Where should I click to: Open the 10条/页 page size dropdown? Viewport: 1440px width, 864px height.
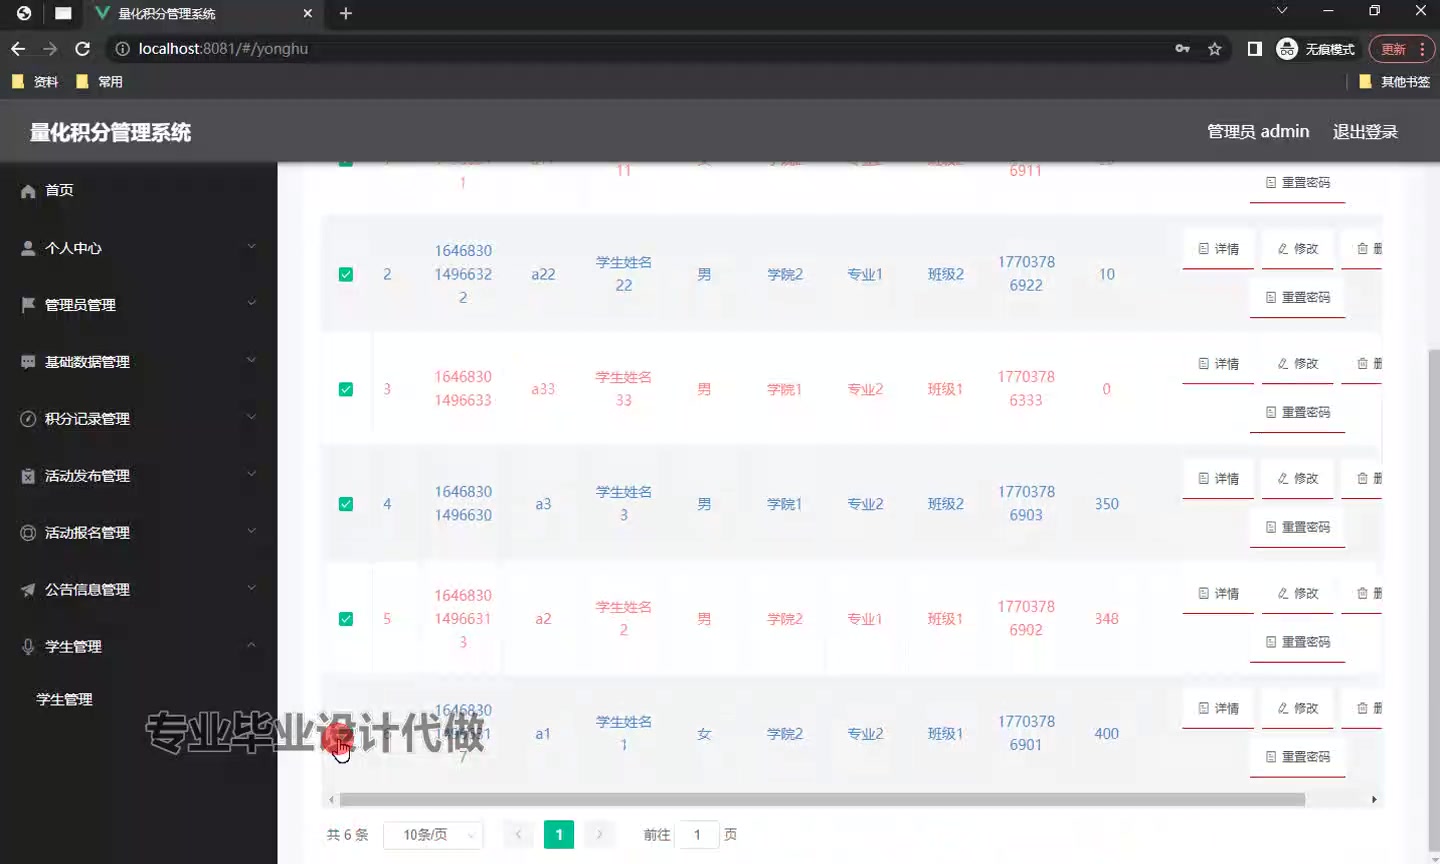pyautogui.click(x=433, y=834)
